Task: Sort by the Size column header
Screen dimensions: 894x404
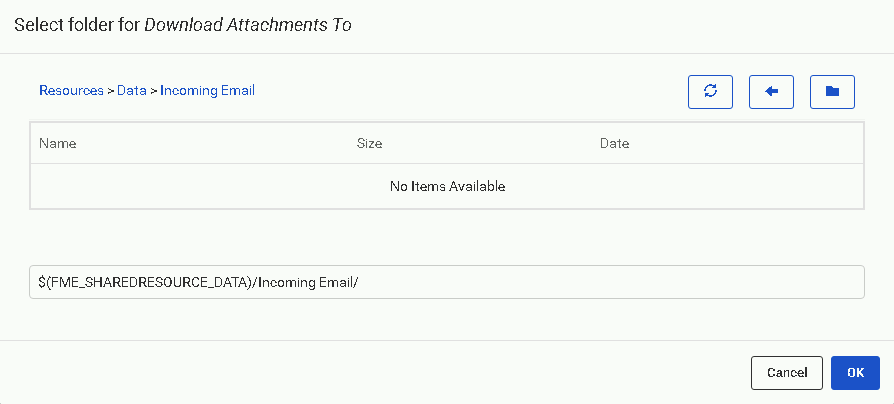Action: tap(369, 143)
